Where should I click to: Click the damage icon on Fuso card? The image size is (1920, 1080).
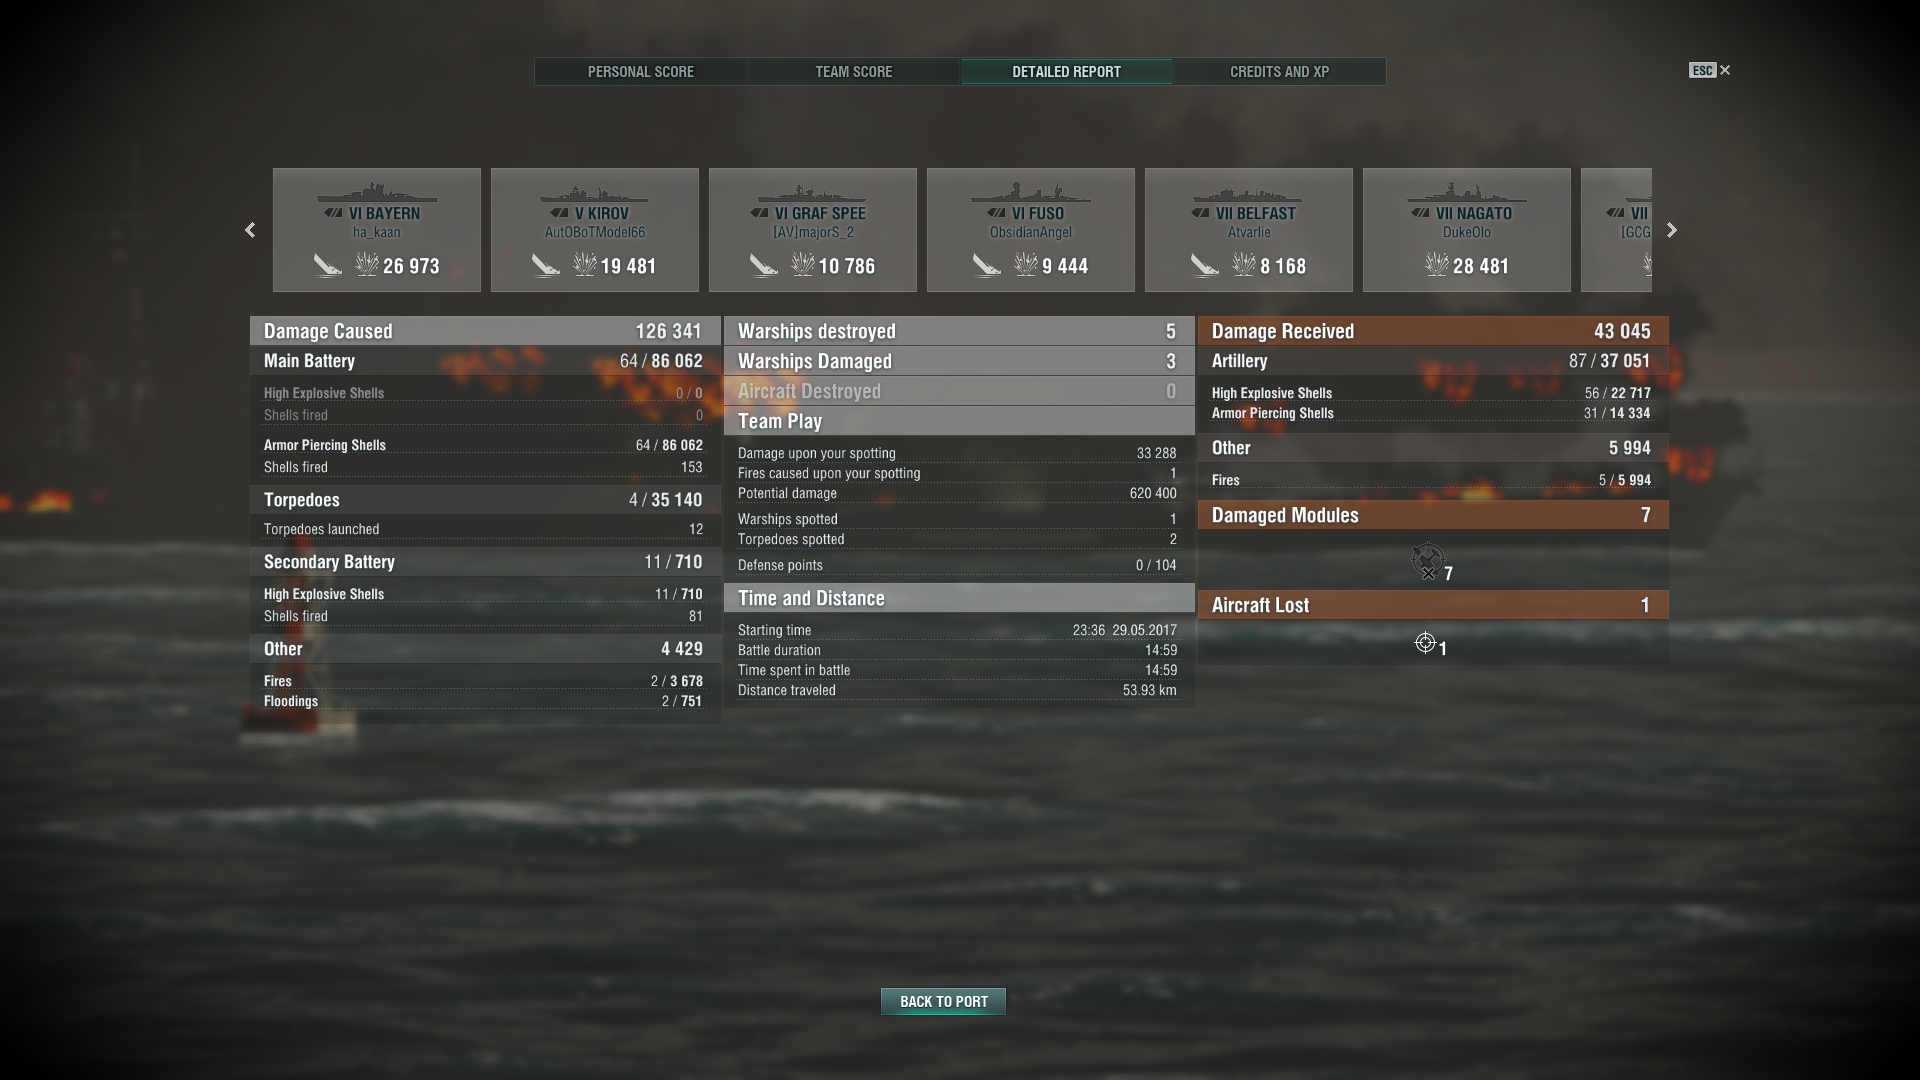[x=1026, y=264]
